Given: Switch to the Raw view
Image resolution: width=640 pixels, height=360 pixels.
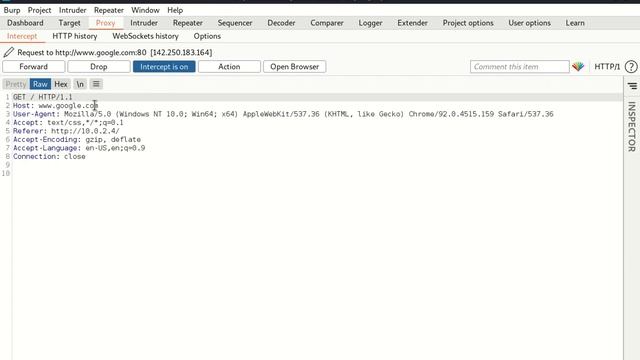Looking at the screenshot, I should click(x=40, y=84).
